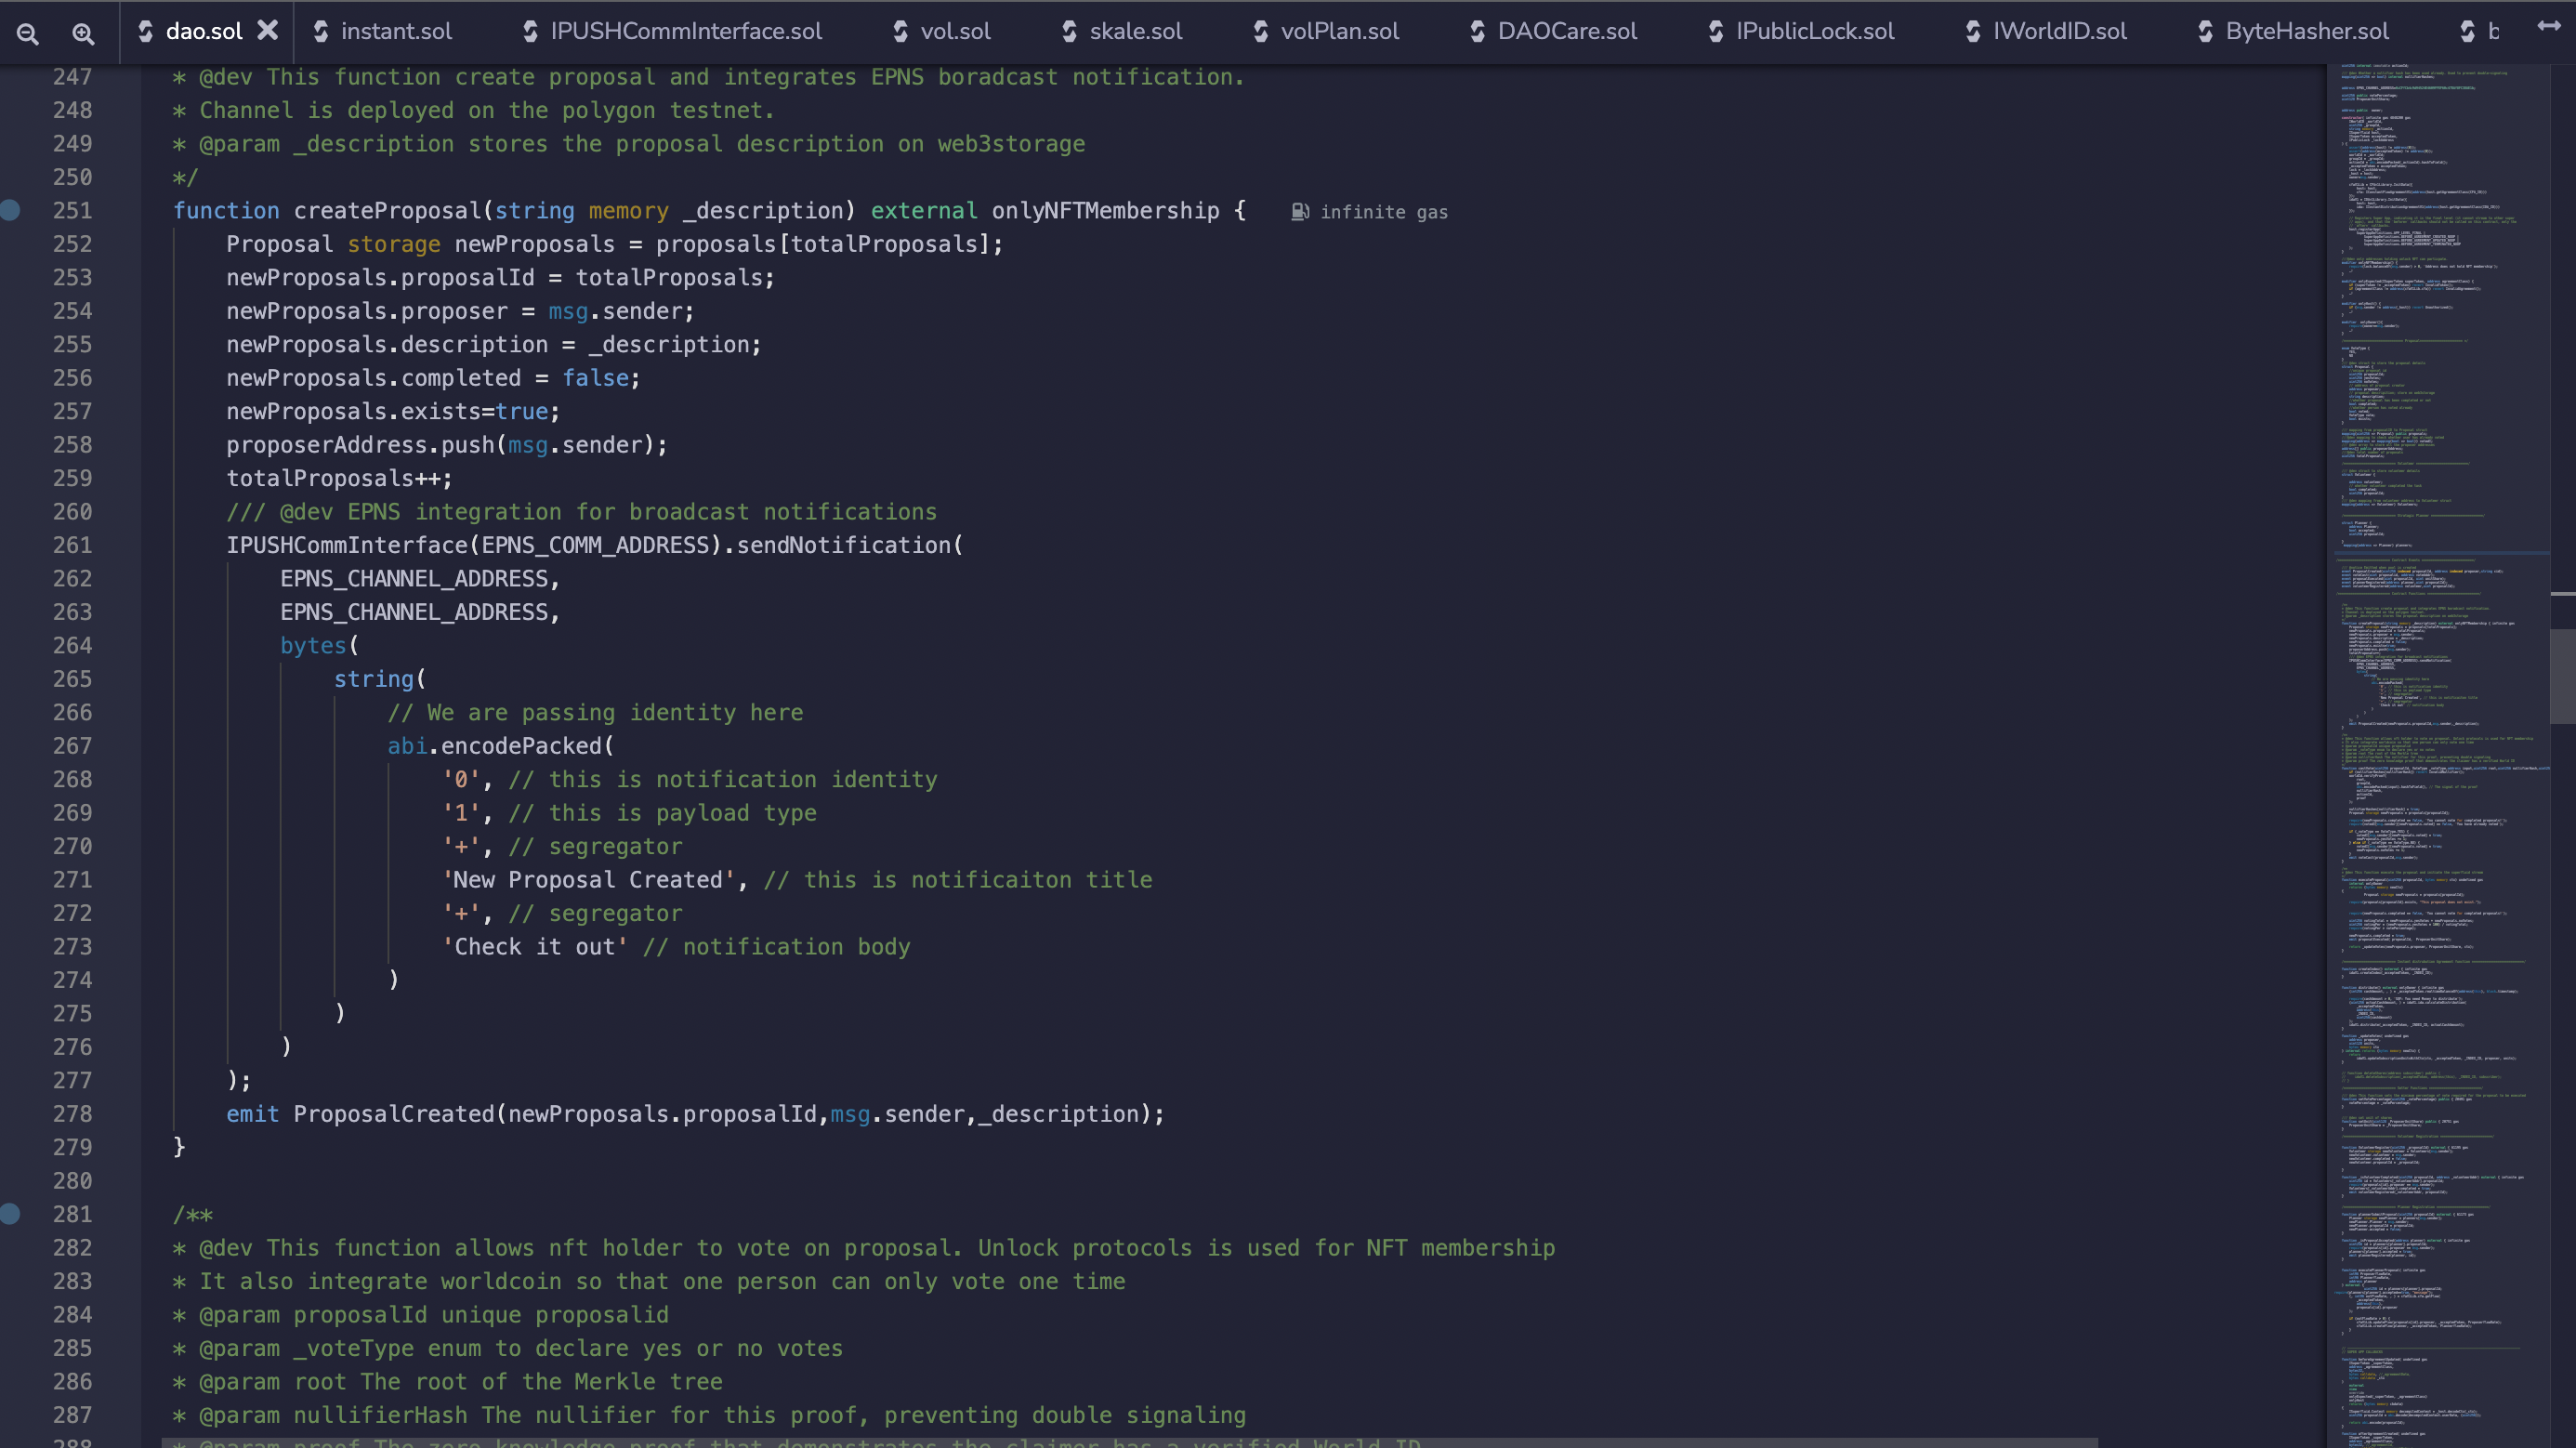Click the 'Check it out' string

point(535,947)
